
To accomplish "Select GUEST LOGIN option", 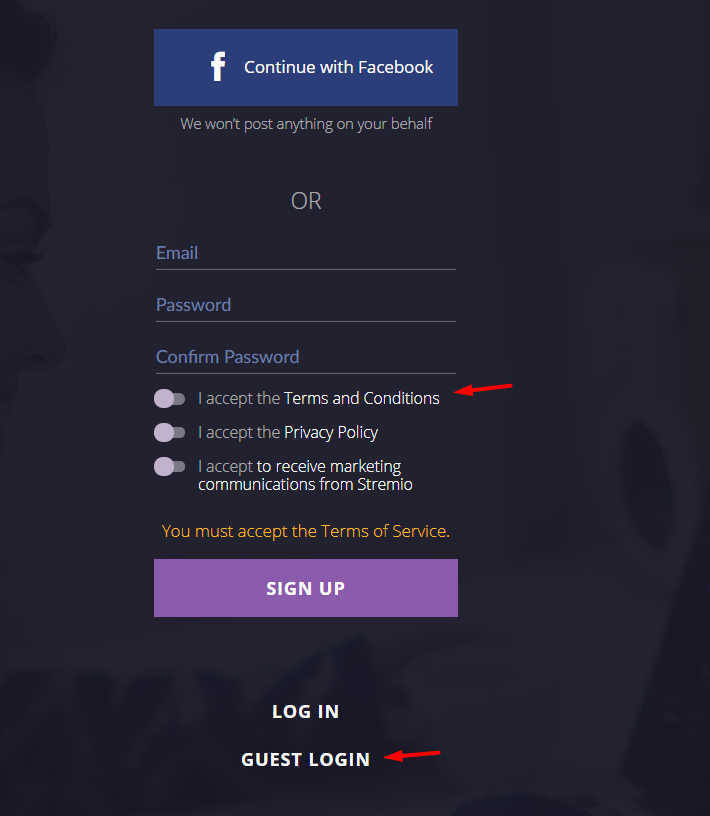I will point(305,759).
